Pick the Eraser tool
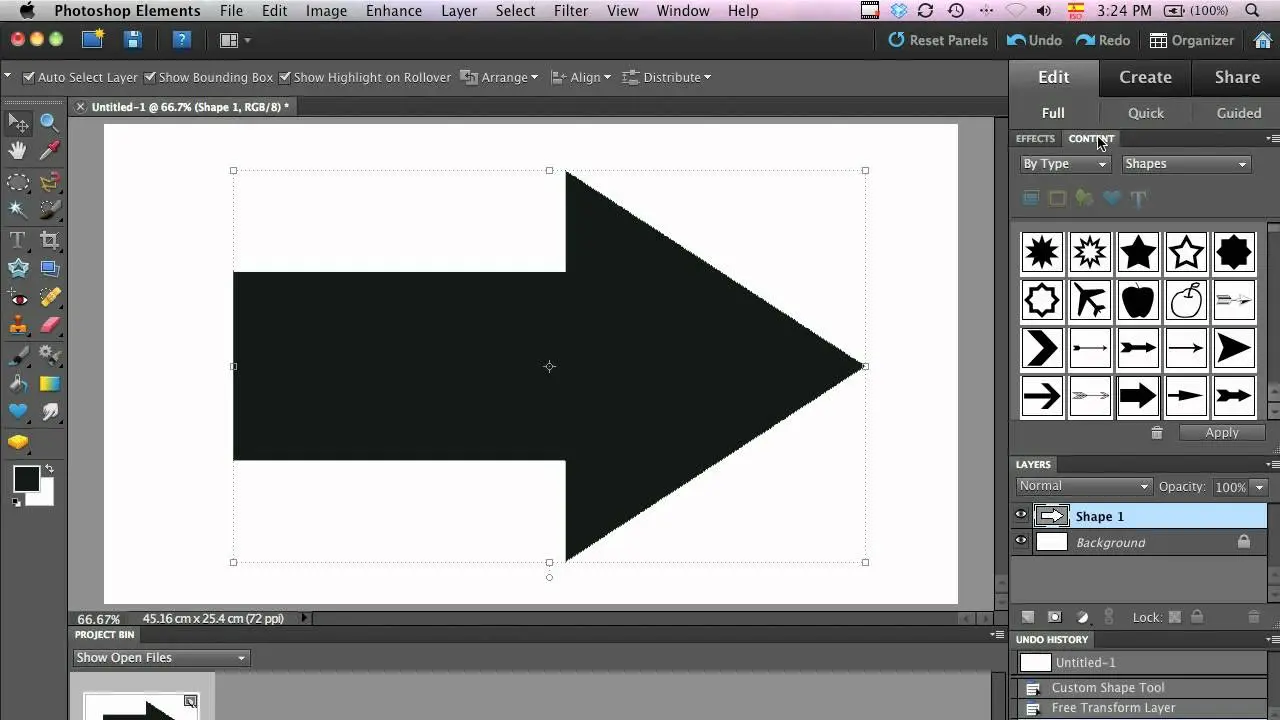 (x=49, y=325)
